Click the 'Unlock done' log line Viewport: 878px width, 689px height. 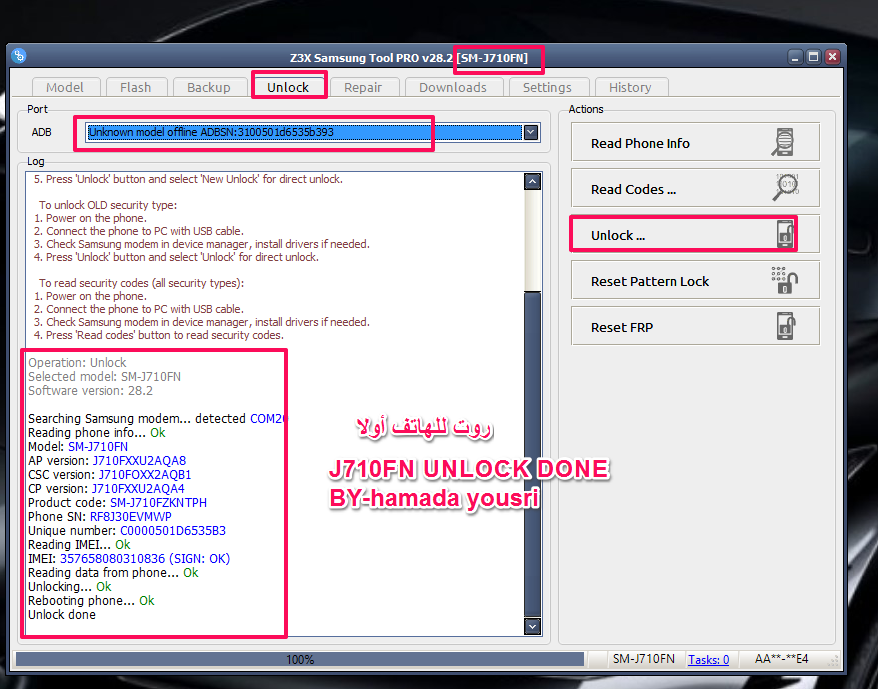[x=62, y=614]
